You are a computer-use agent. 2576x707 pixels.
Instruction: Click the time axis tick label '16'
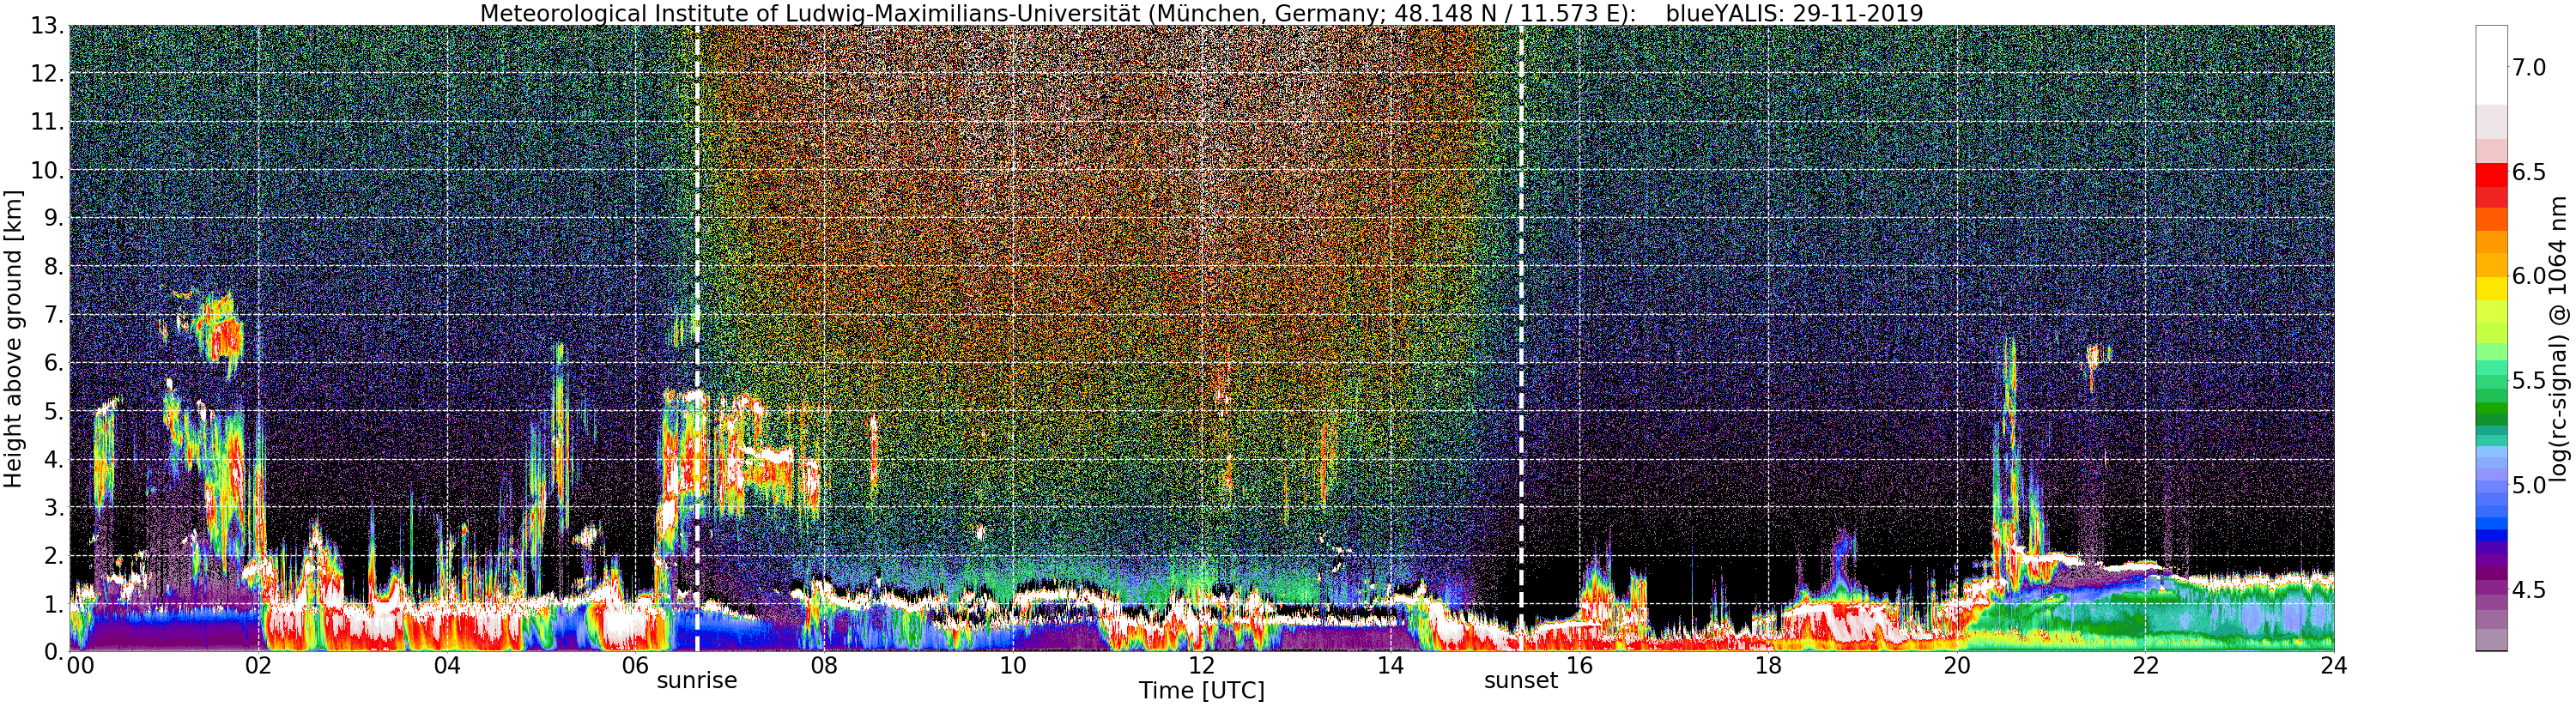(x=1579, y=666)
